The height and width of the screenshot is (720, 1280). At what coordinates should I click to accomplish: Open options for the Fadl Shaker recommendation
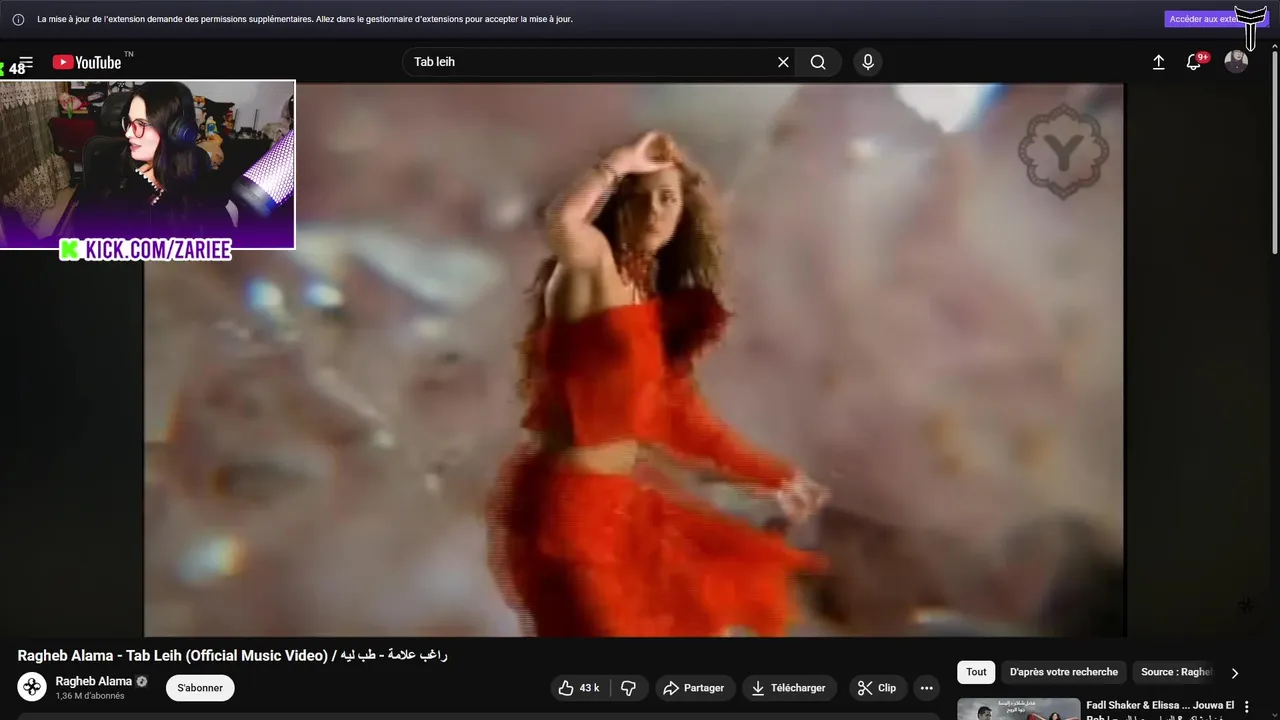click(1246, 707)
